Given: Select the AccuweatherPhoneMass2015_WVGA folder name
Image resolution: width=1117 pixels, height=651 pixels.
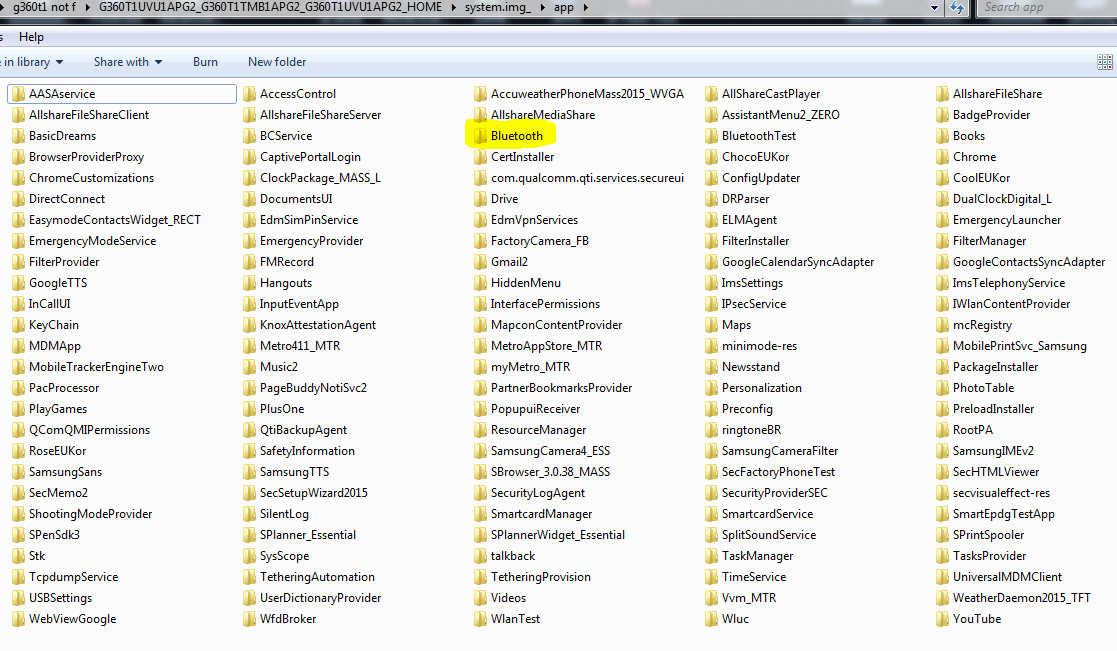Looking at the screenshot, I should (587, 94).
